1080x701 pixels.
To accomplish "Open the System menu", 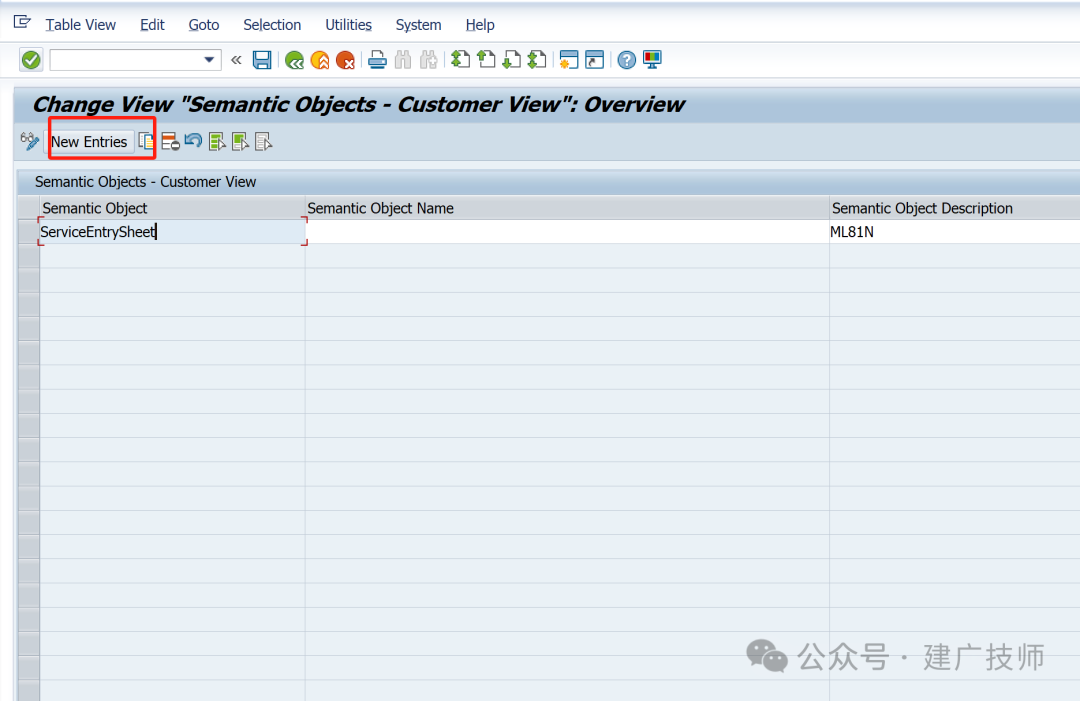I will pos(418,25).
